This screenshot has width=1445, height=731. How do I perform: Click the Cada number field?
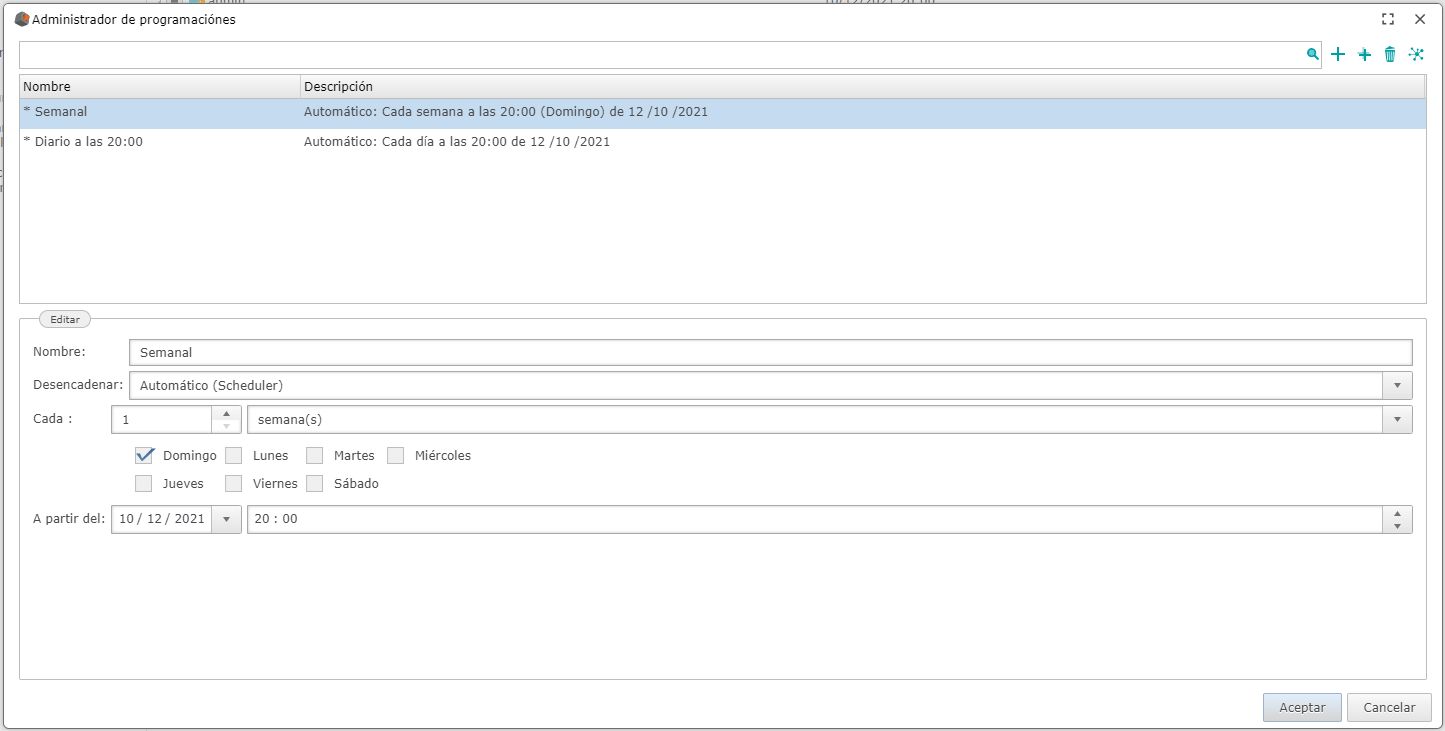pyautogui.click(x=162, y=419)
